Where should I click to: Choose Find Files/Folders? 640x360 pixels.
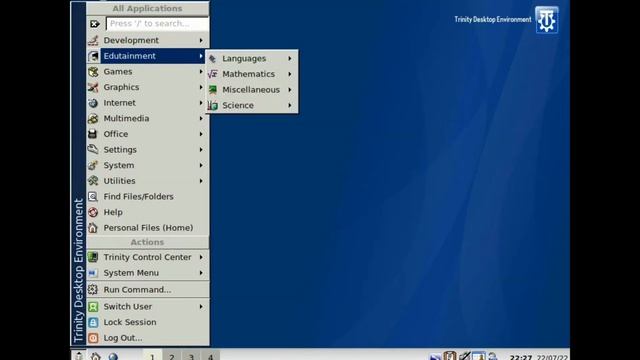(x=147, y=197)
